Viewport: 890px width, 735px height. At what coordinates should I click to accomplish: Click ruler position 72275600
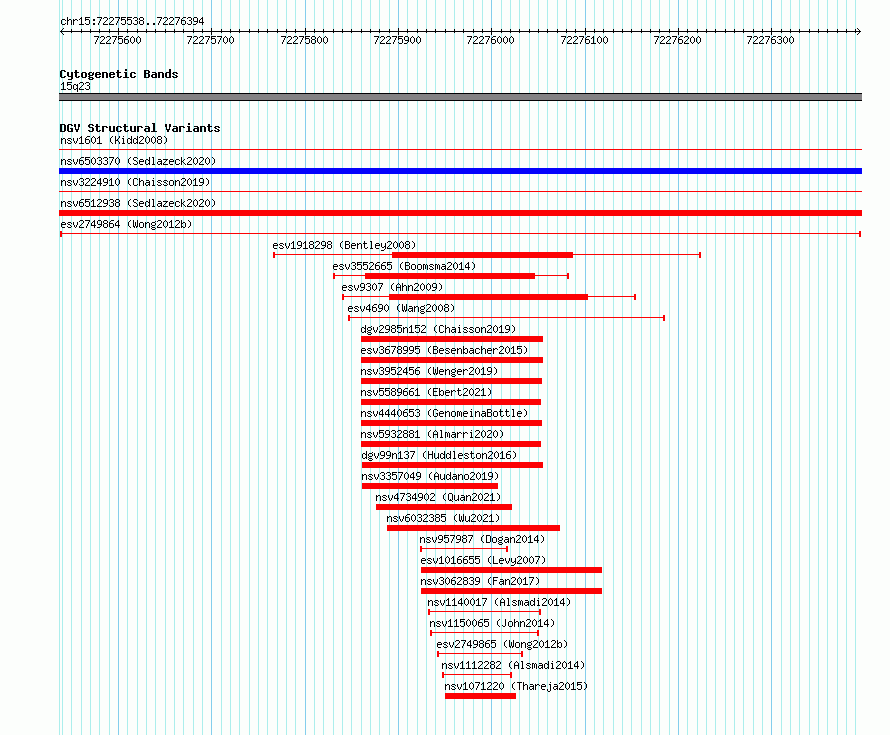pos(117,40)
